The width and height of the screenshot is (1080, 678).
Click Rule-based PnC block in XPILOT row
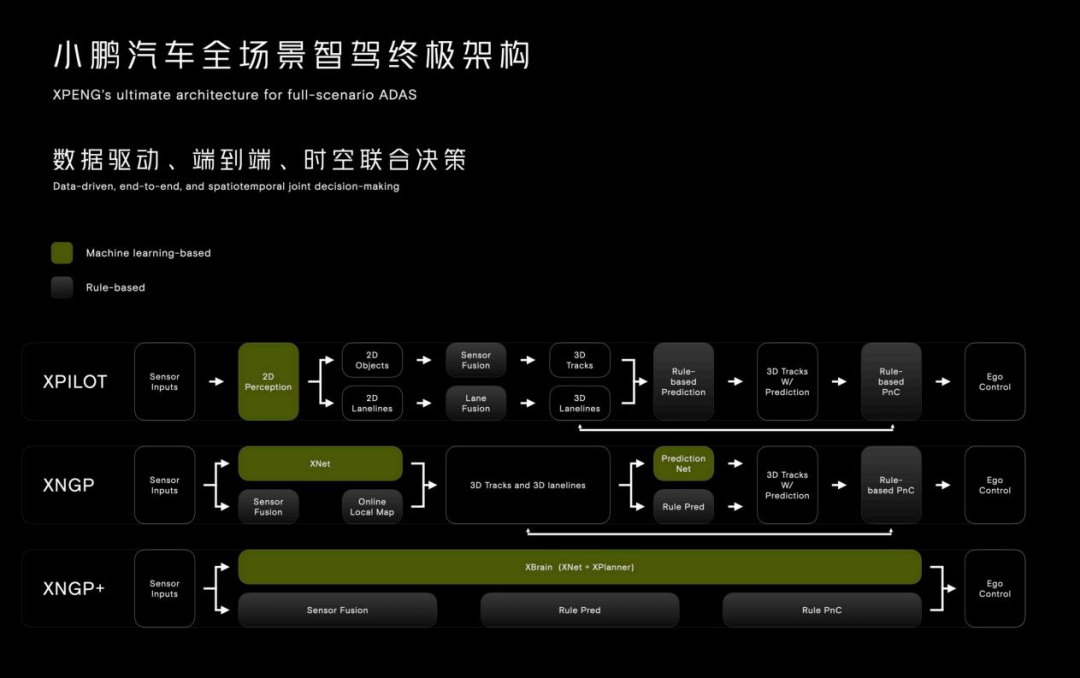[x=891, y=382]
